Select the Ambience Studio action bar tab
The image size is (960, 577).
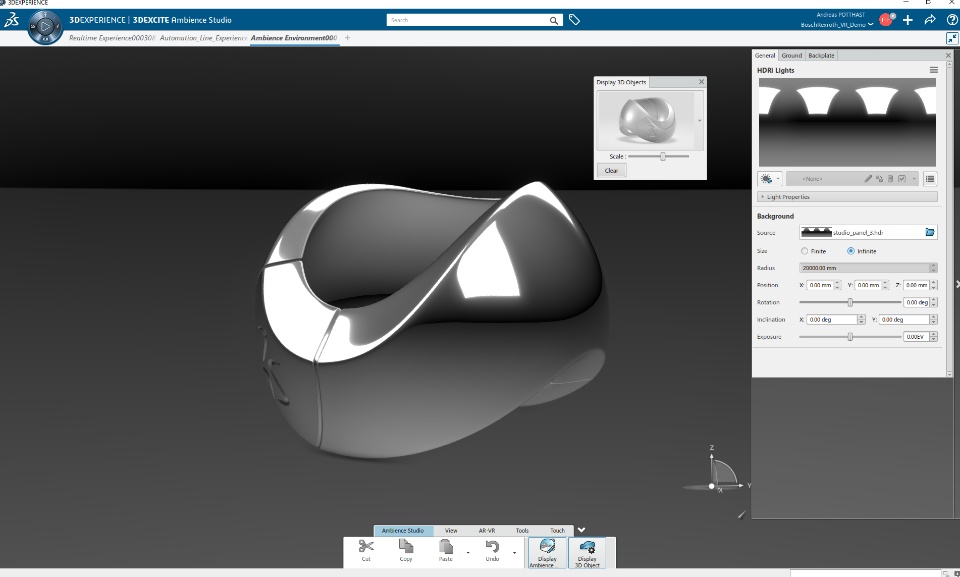pyautogui.click(x=403, y=530)
